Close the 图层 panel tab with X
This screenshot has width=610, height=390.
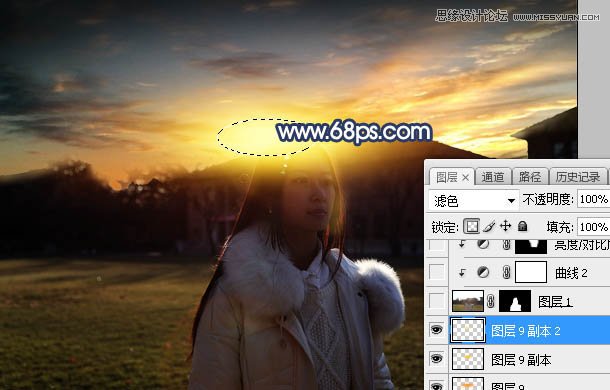tap(465, 178)
